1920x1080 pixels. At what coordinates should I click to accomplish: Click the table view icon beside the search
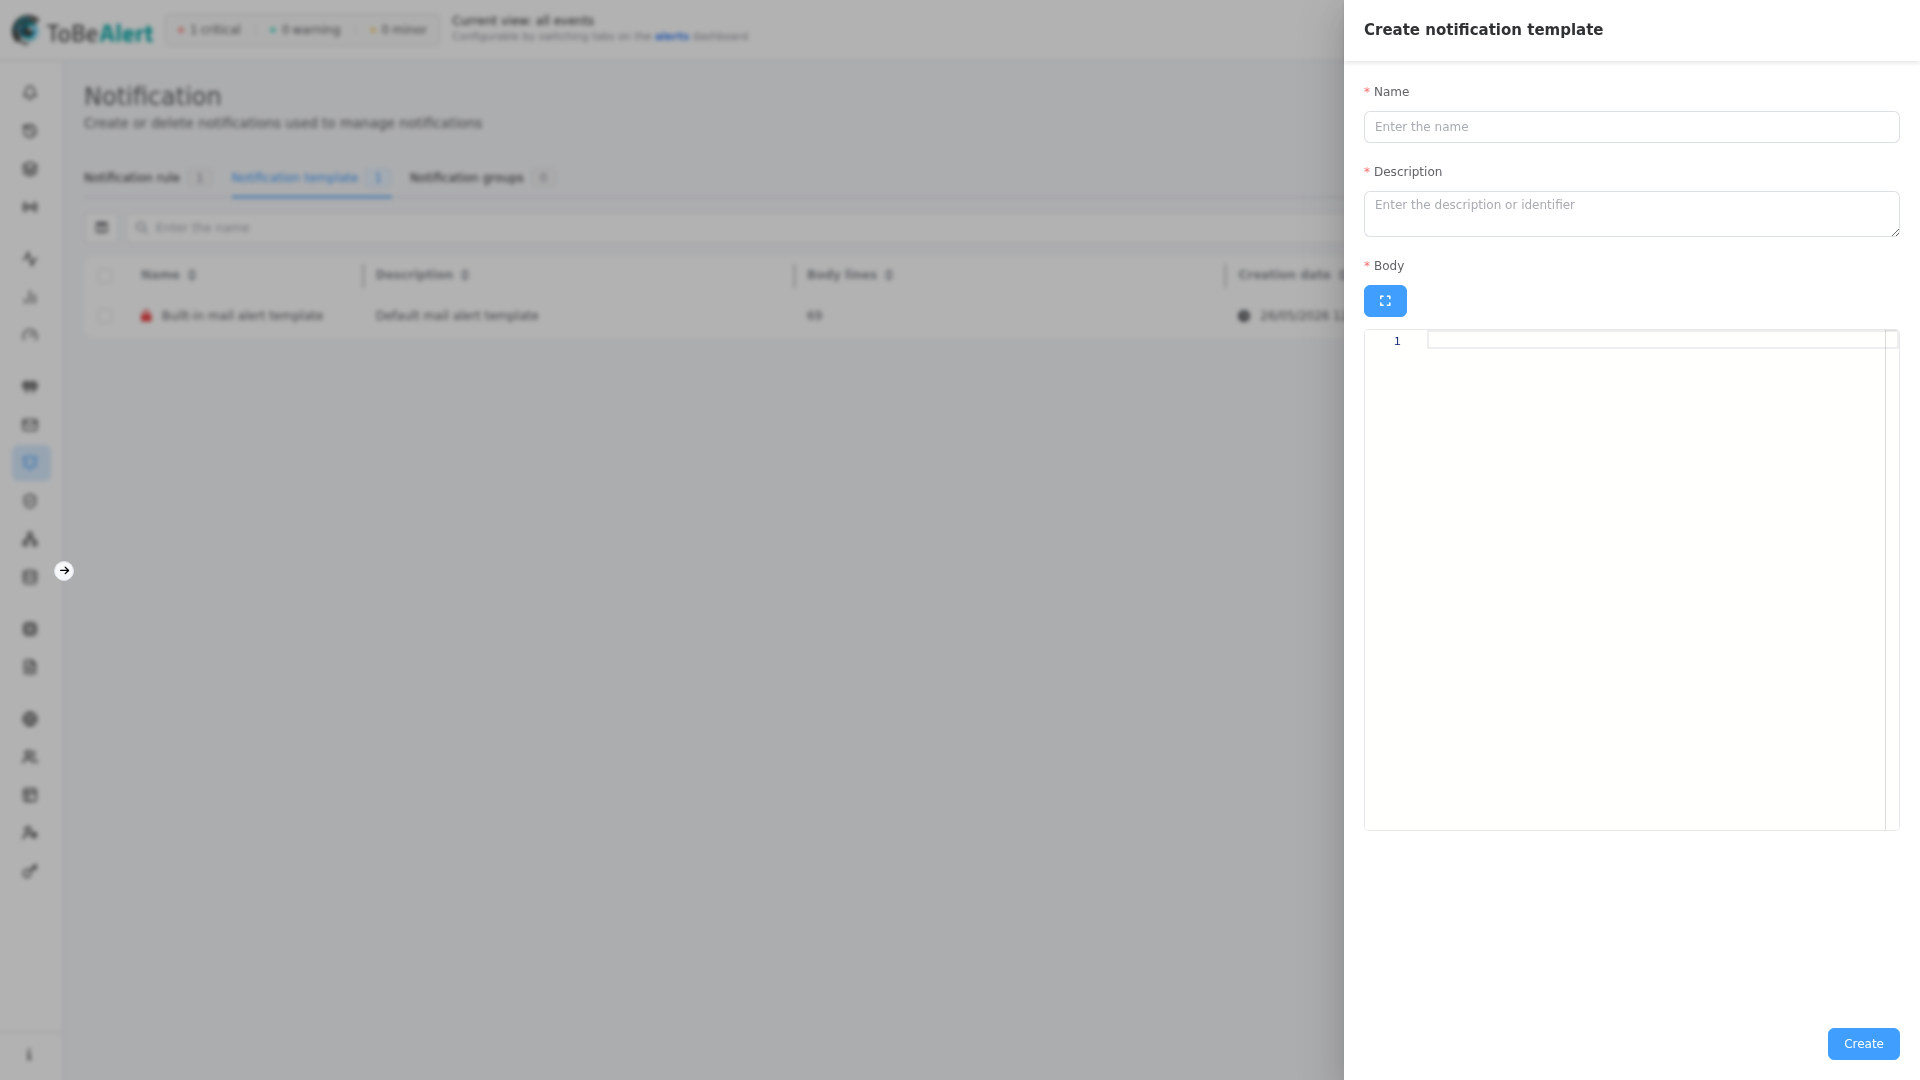tap(101, 228)
